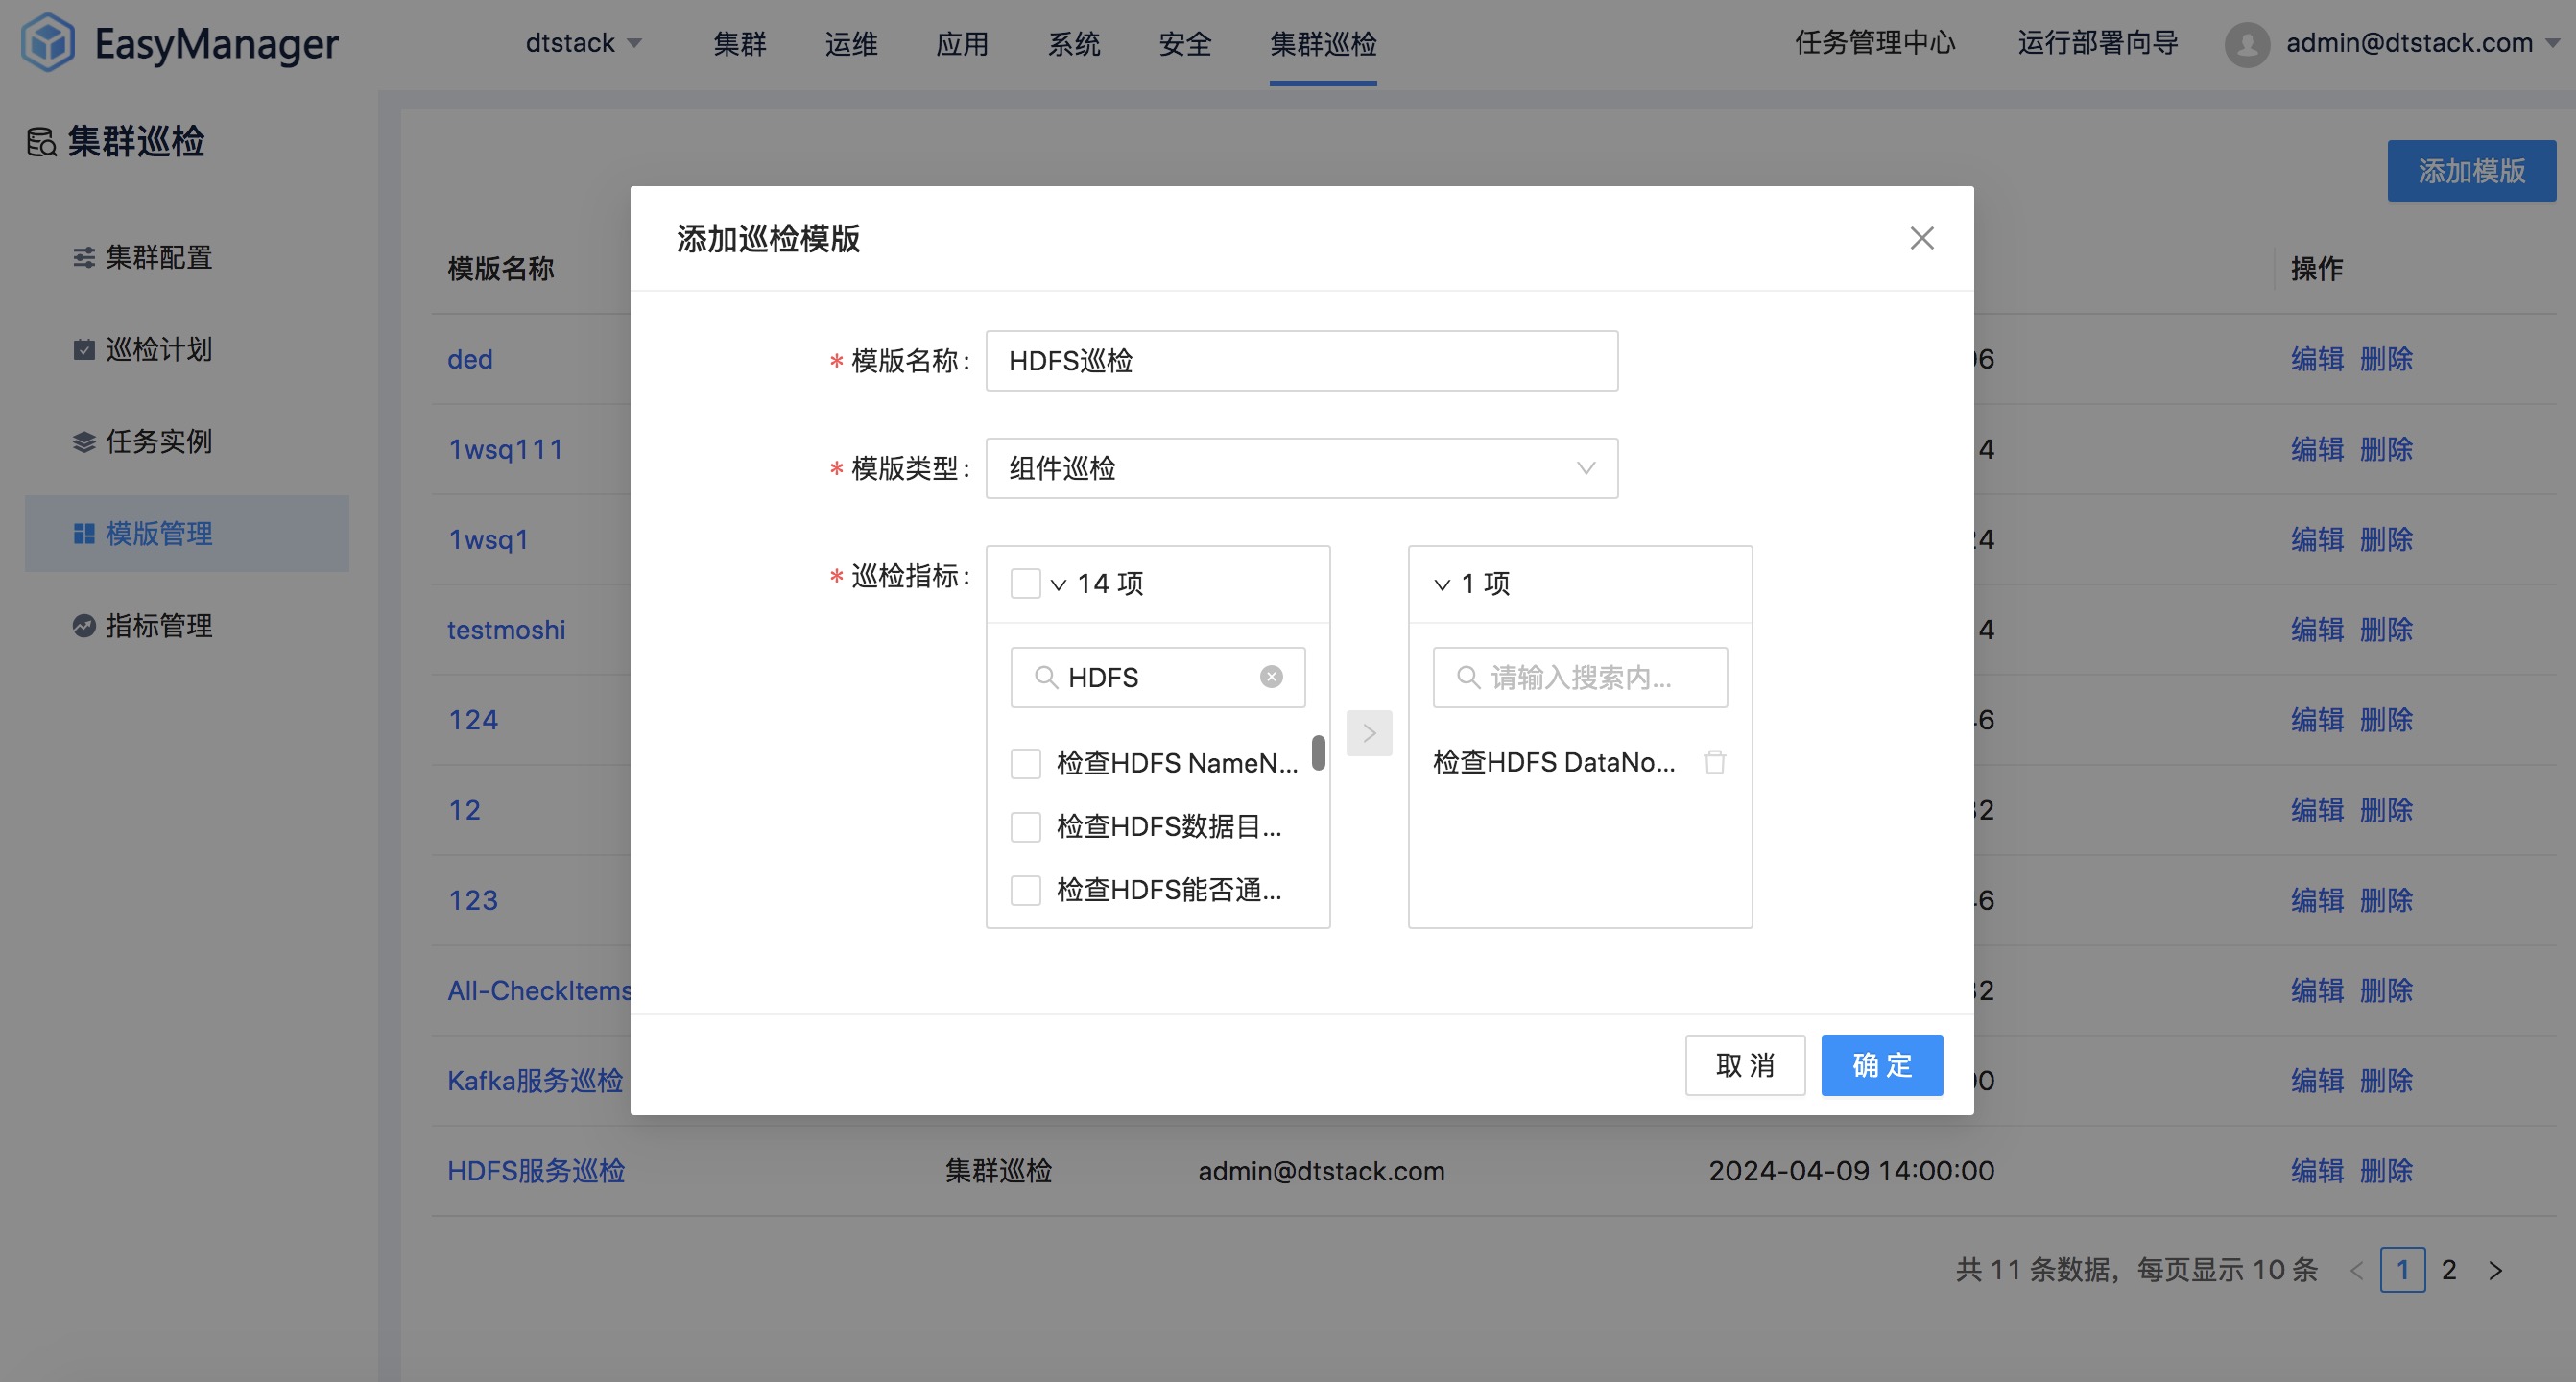Click the 集群巡检 sidebar header icon

click(41, 142)
